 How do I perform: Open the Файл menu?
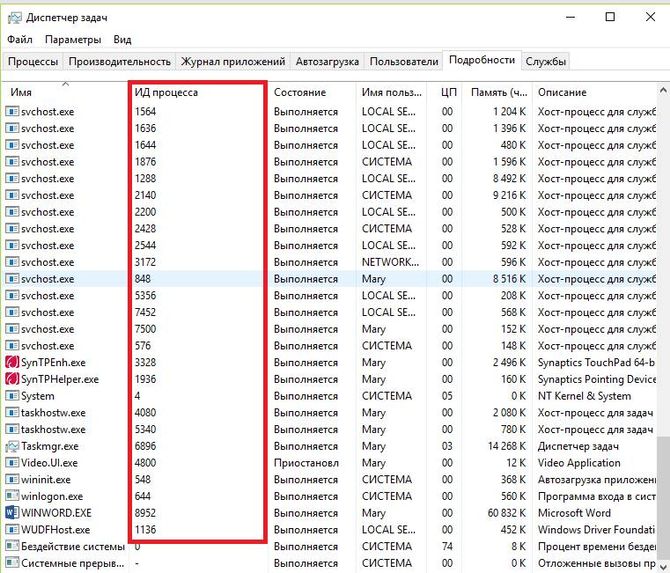coord(20,40)
